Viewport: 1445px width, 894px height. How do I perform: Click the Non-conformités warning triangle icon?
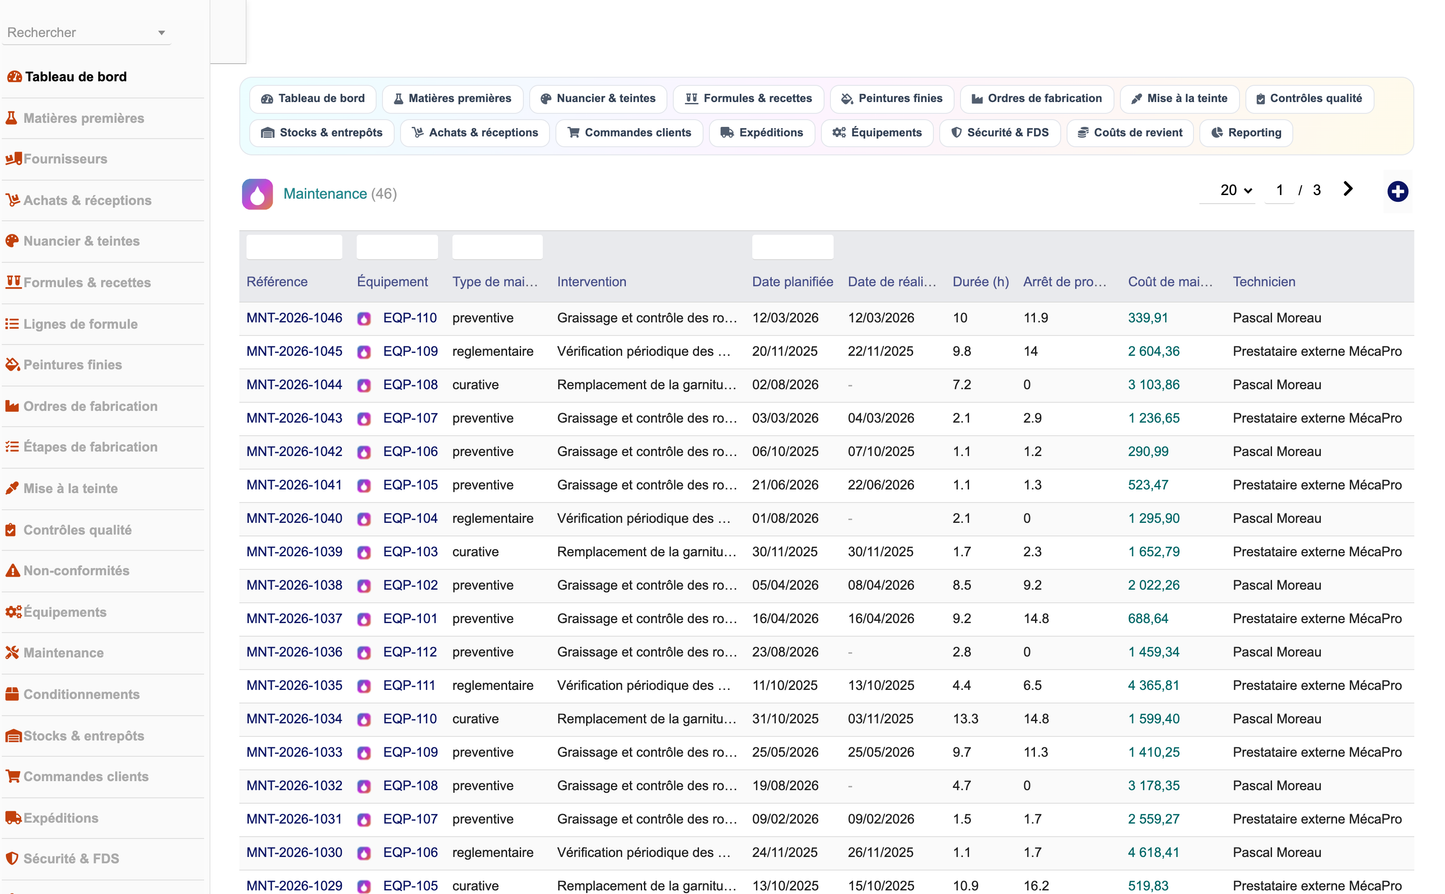point(13,571)
